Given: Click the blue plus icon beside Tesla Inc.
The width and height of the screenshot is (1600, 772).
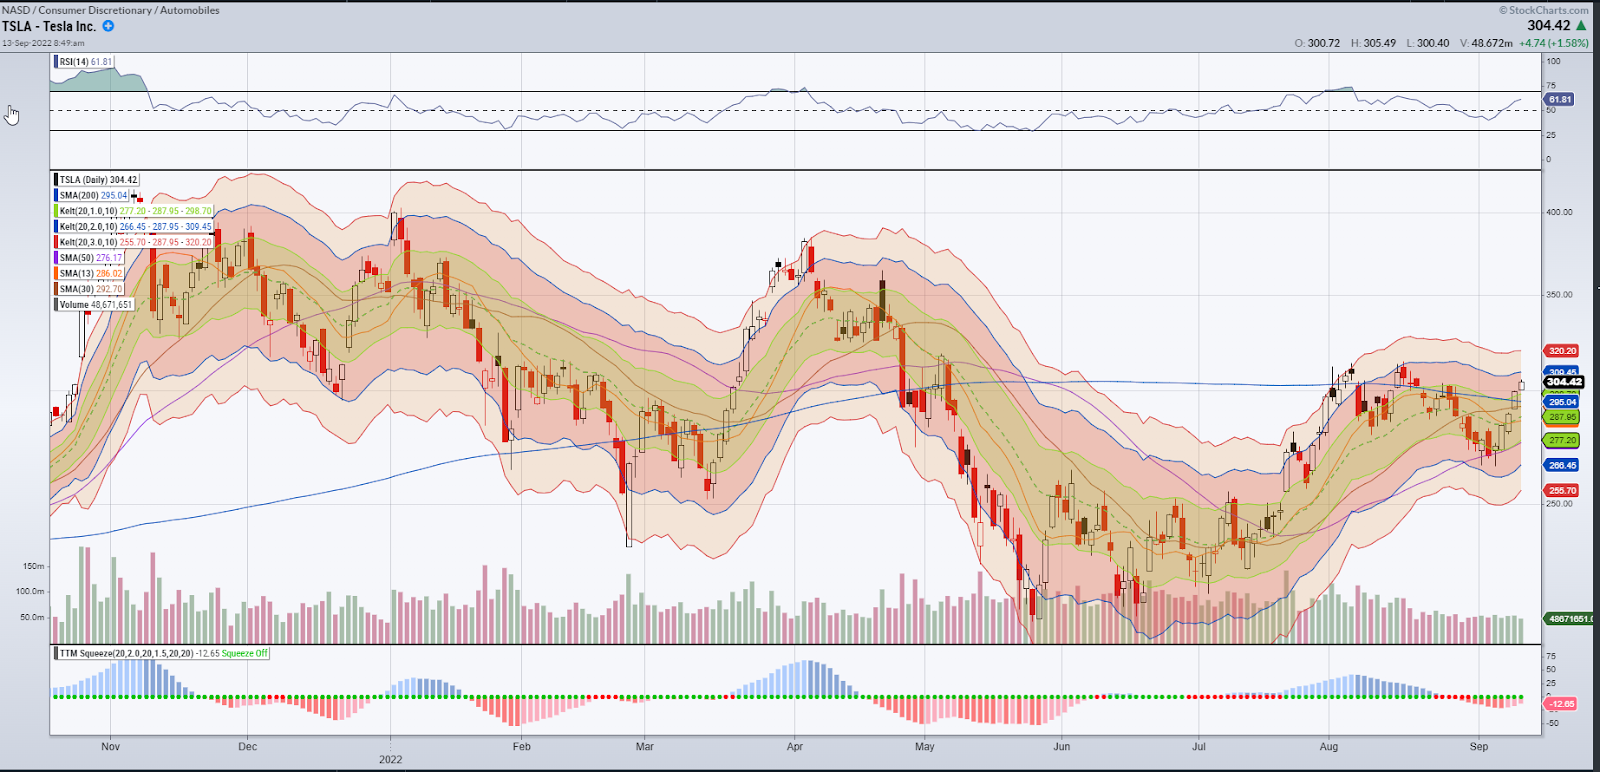Looking at the screenshot, I should click(x=108, y=26).
